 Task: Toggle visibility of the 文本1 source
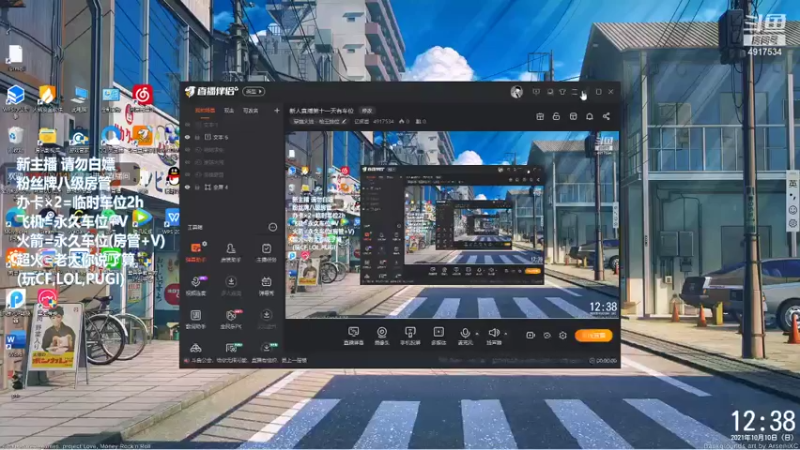(188, 124)
